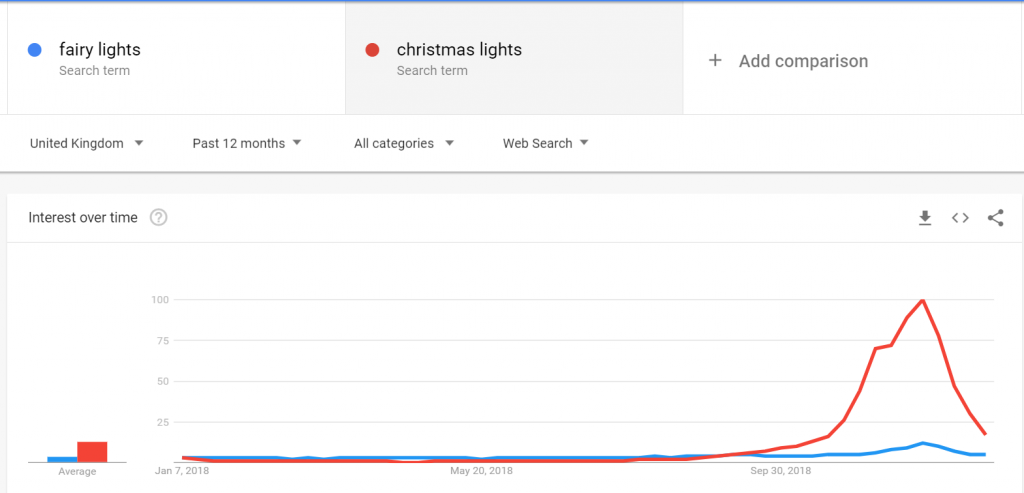Click the plus icon to add comparison
The width and height of the screenshot is (1024, 493).
pos(715,61)
